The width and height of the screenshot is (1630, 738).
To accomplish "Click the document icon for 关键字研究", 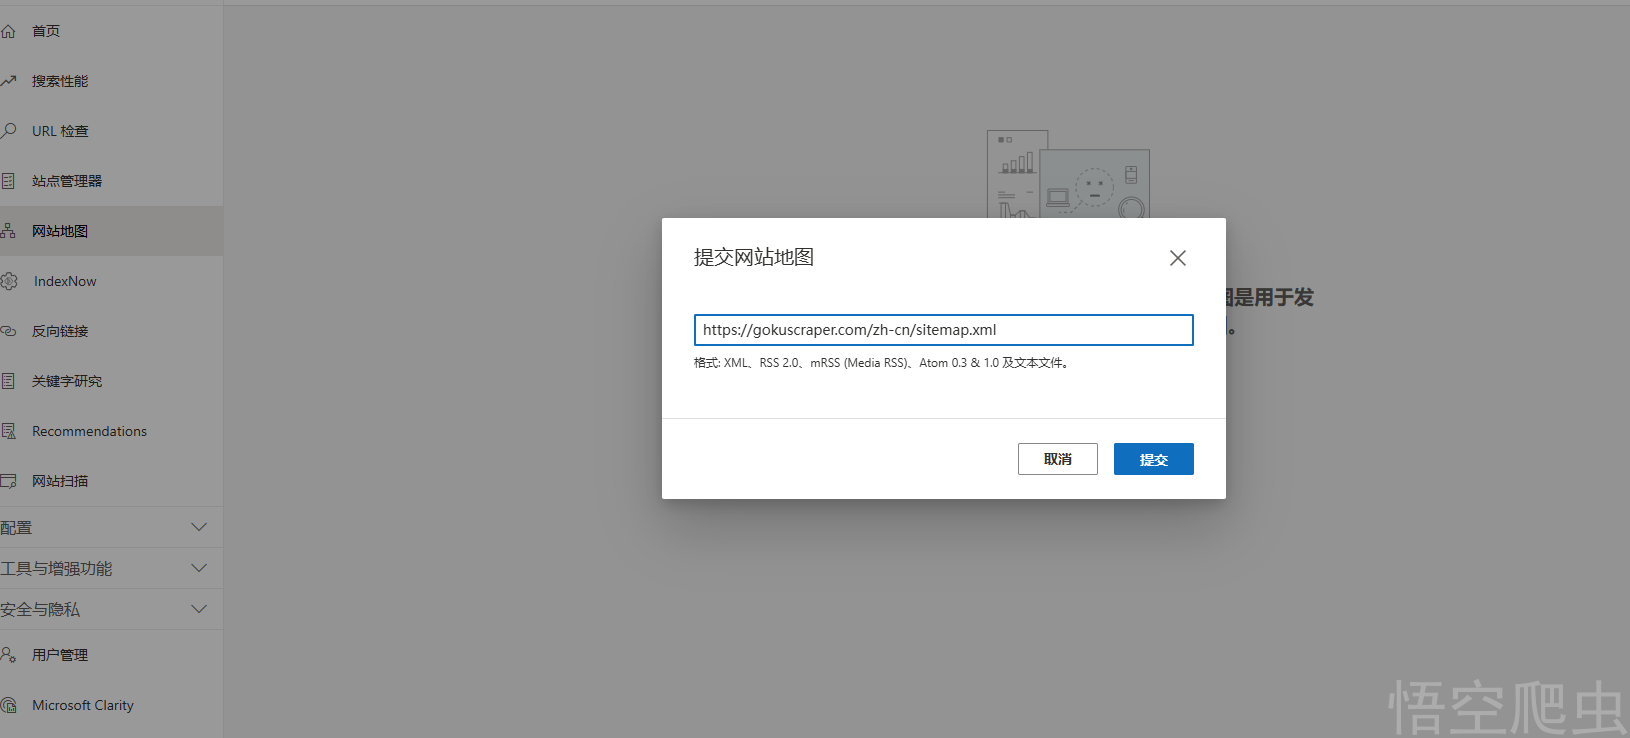I will (x=8, y=381).
